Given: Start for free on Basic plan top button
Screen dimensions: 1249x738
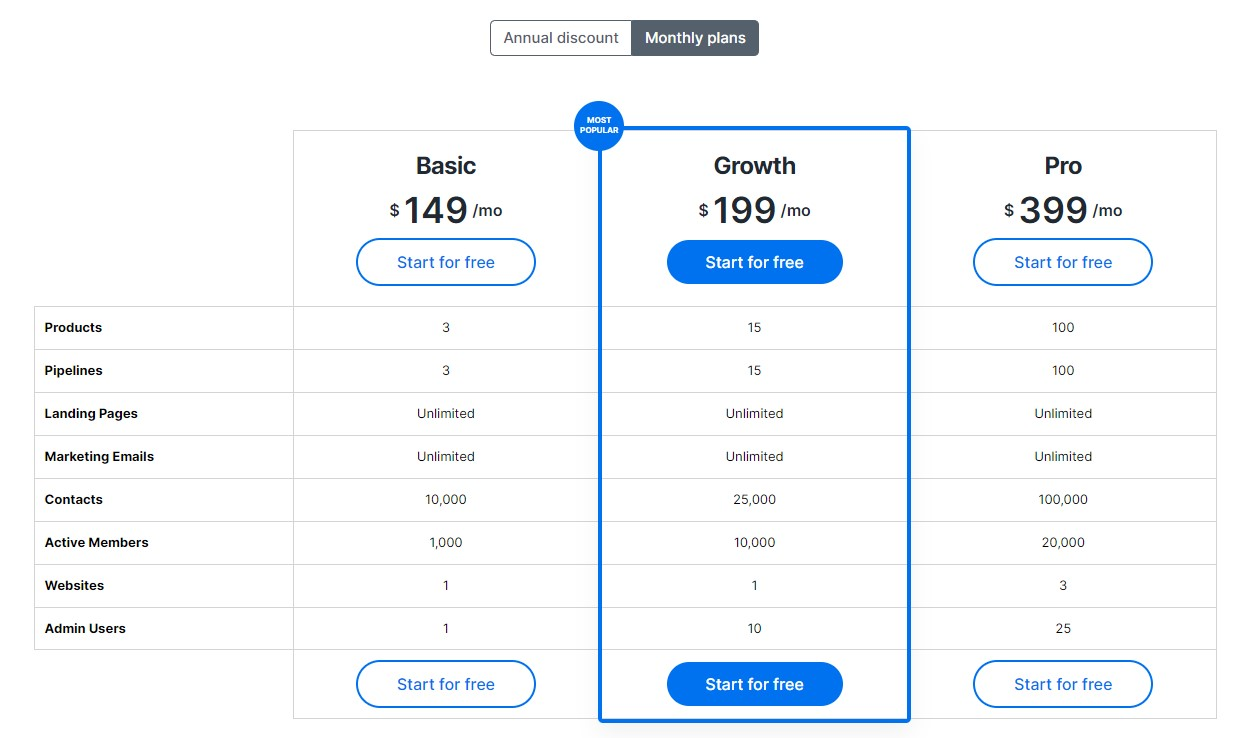Looking at the screenshot, I should click(446, 262).
